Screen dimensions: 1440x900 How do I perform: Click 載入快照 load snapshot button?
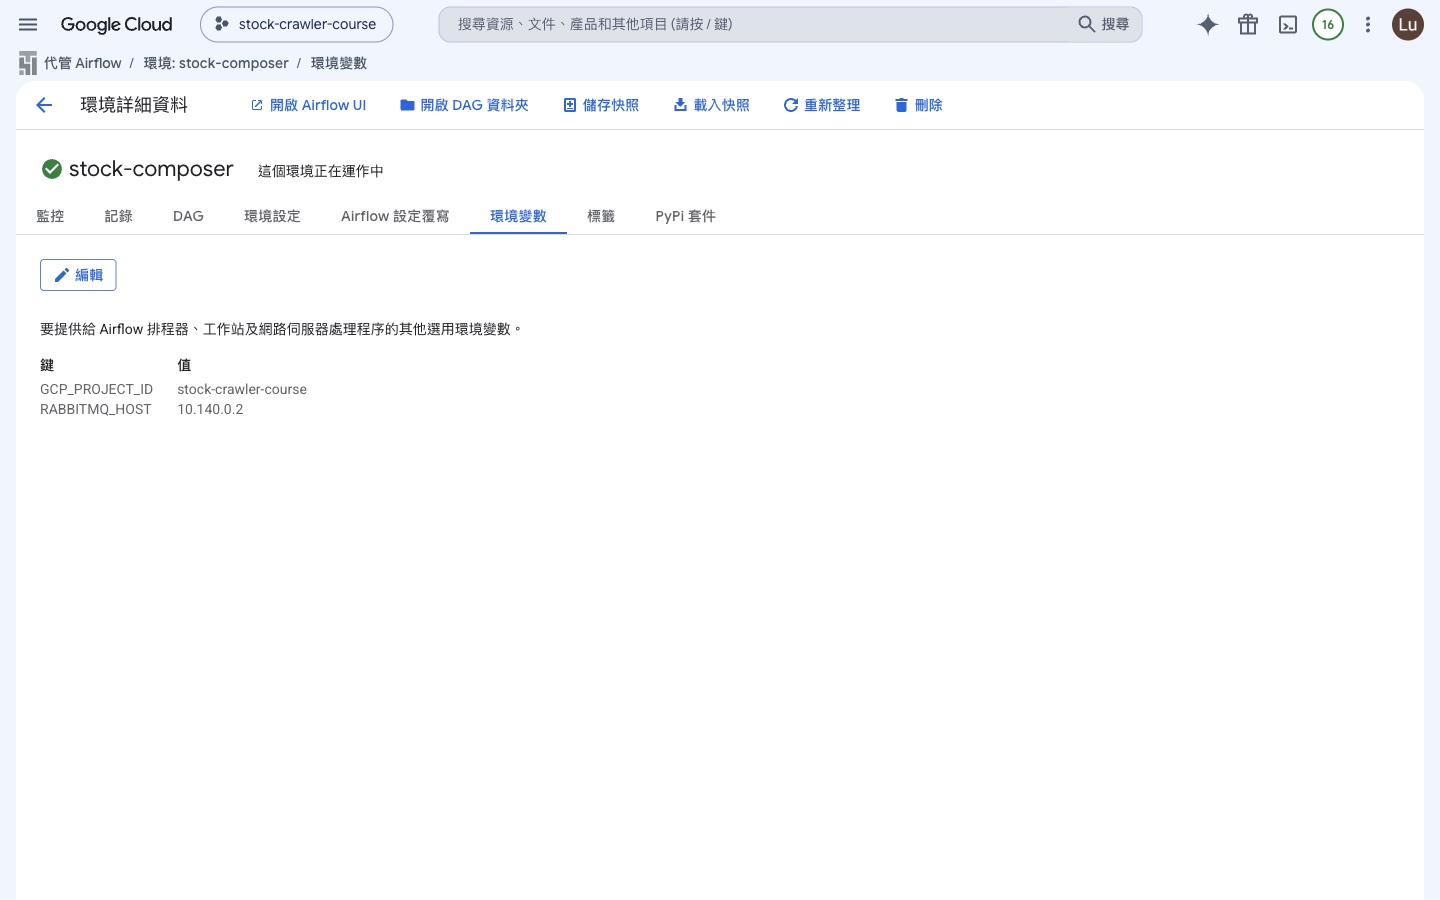point(711,105)
